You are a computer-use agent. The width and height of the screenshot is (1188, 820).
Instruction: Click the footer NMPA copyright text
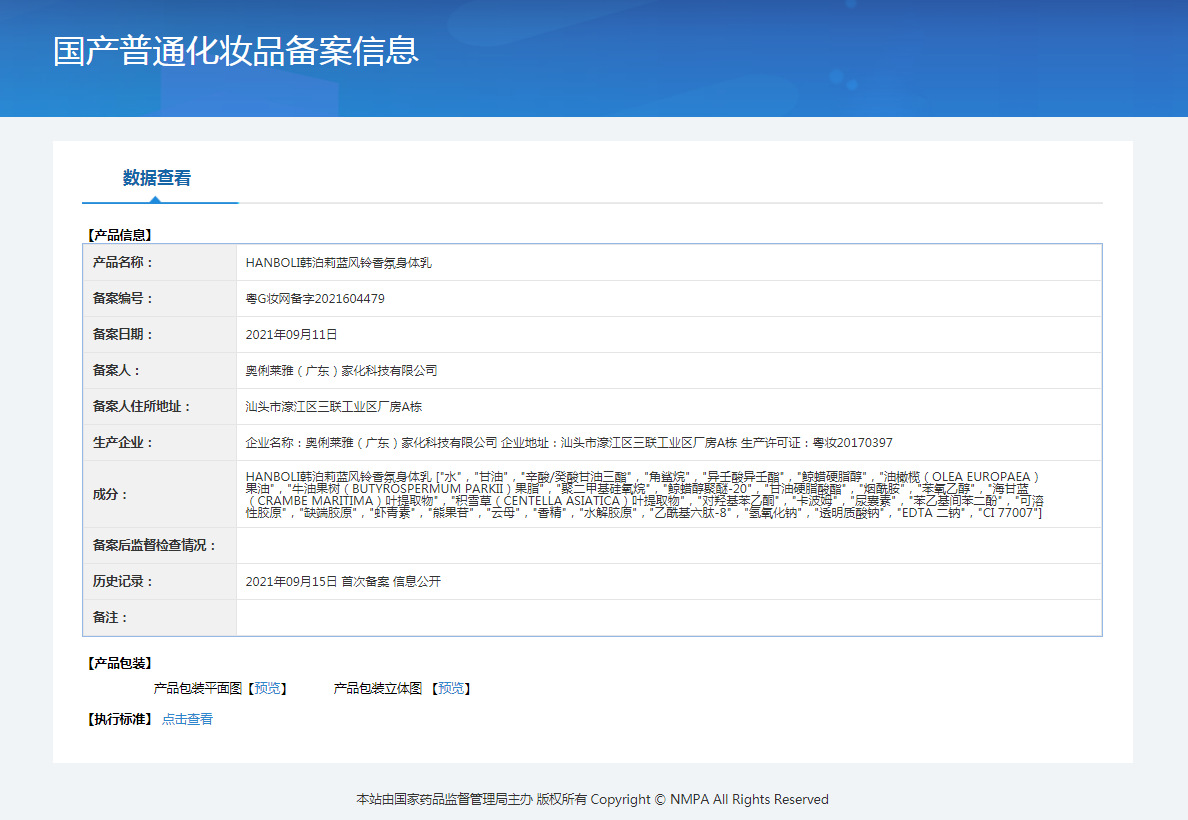click(x=592, y=800)
